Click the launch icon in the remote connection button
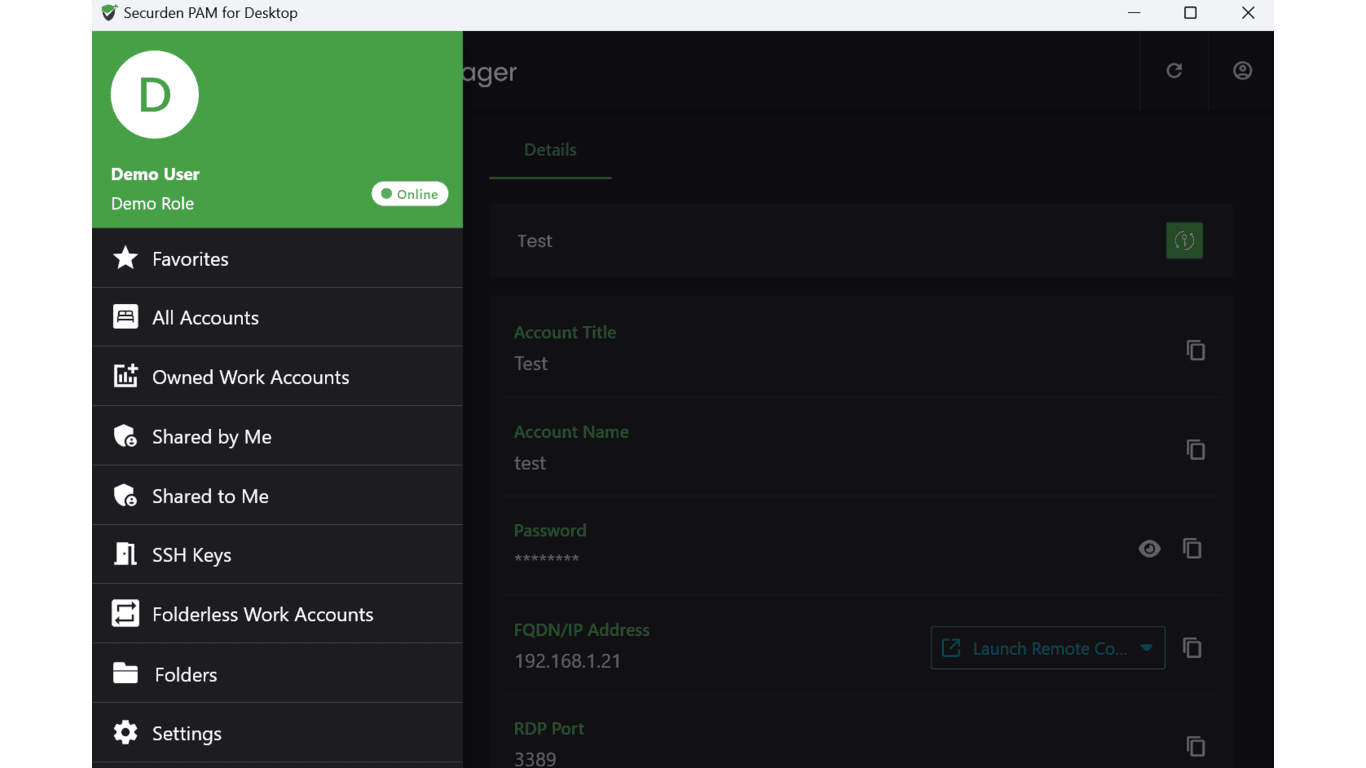Image resolution: width=1366 pixels, height=768 pixels. (x=951, y=648)
